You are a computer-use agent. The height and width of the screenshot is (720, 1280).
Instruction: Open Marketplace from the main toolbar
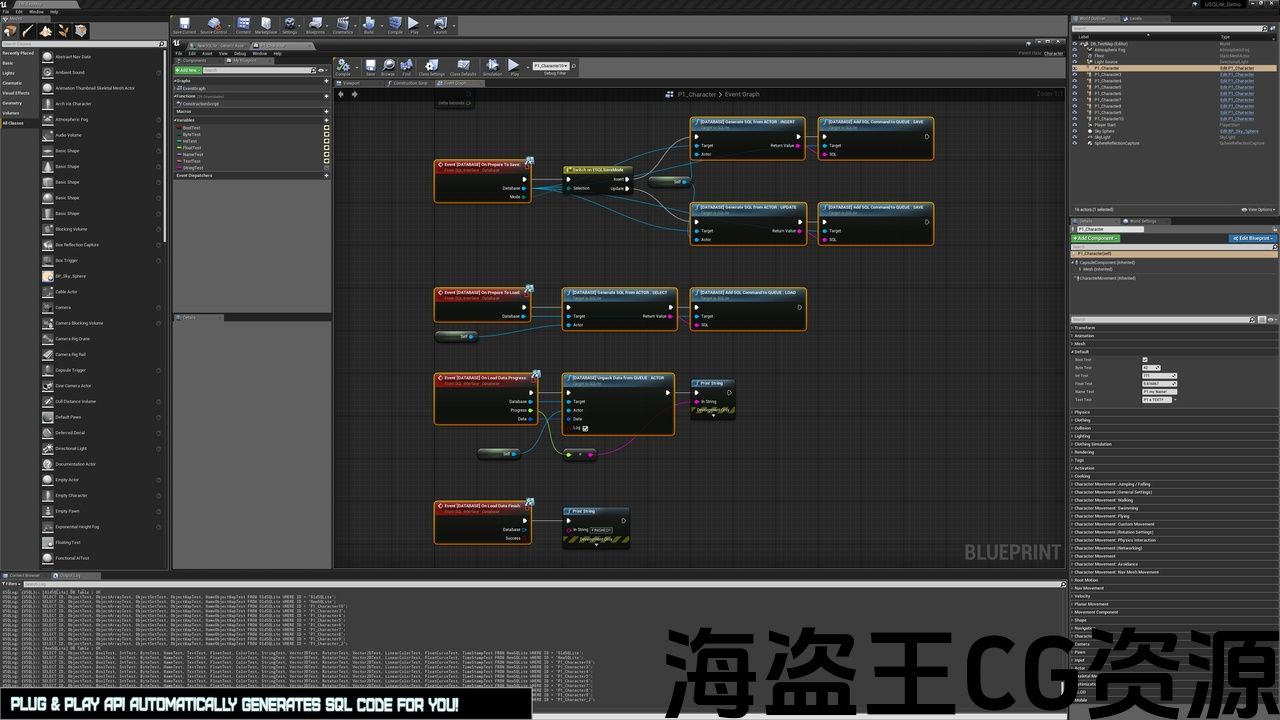click(x=266, y=25)
